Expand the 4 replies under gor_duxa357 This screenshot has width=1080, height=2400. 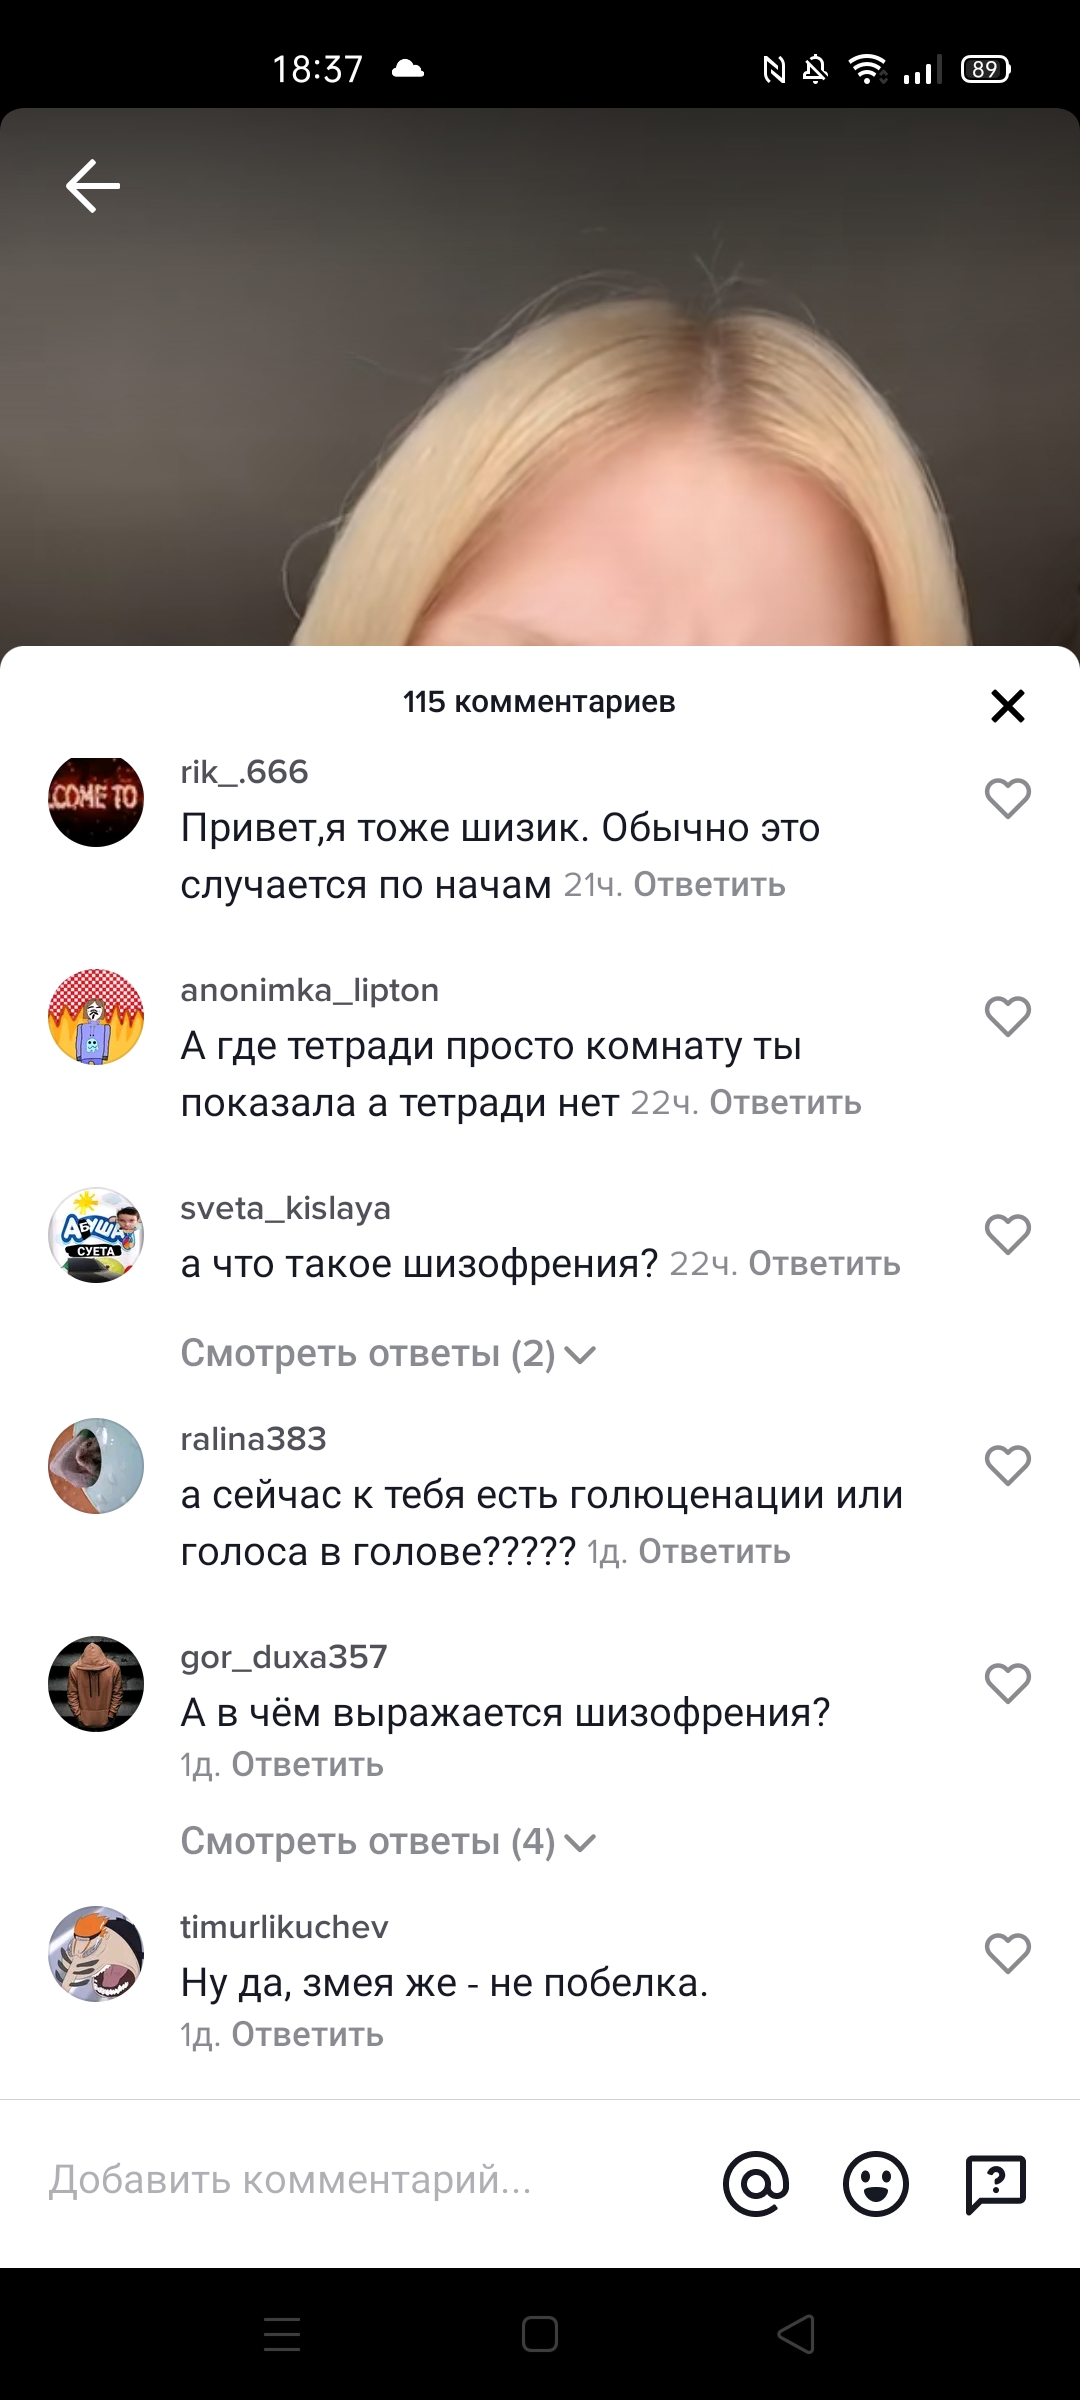[388, 1841]
